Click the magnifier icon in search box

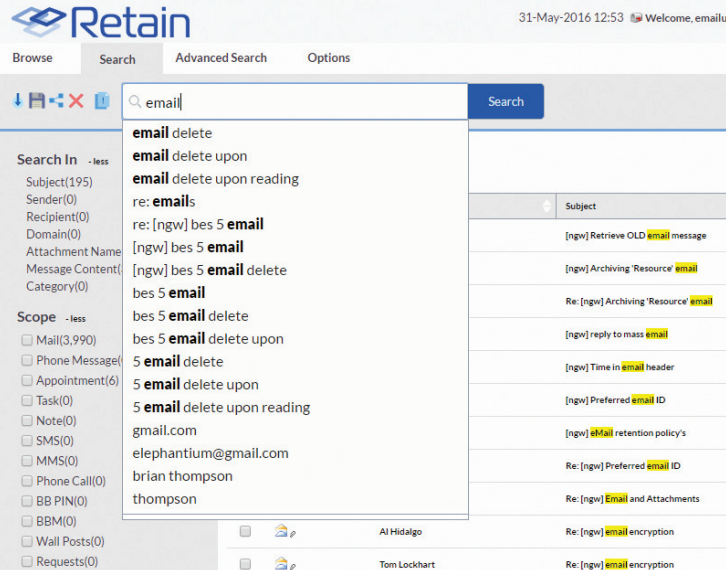click(135, 102)
